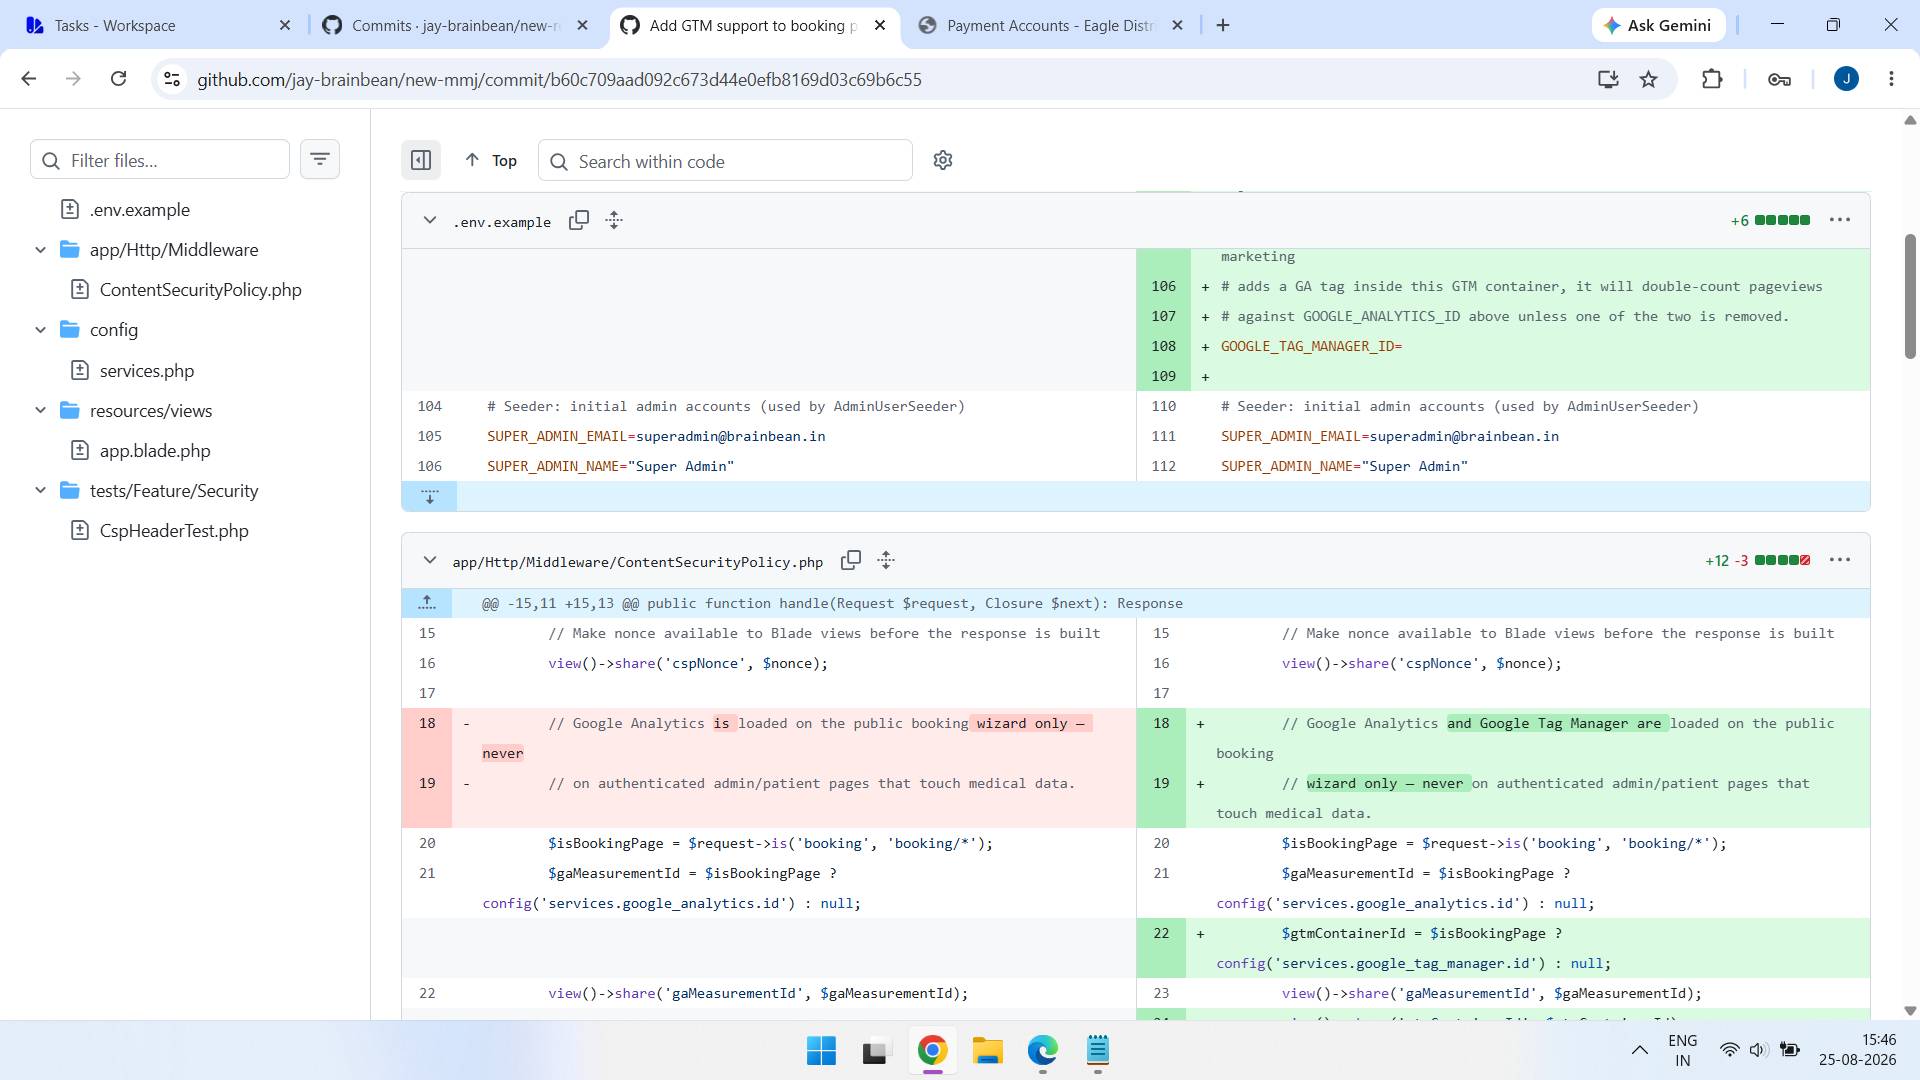
Task: Open CspHeaderTest.php in file tree
Action: [x=173, y=531]
